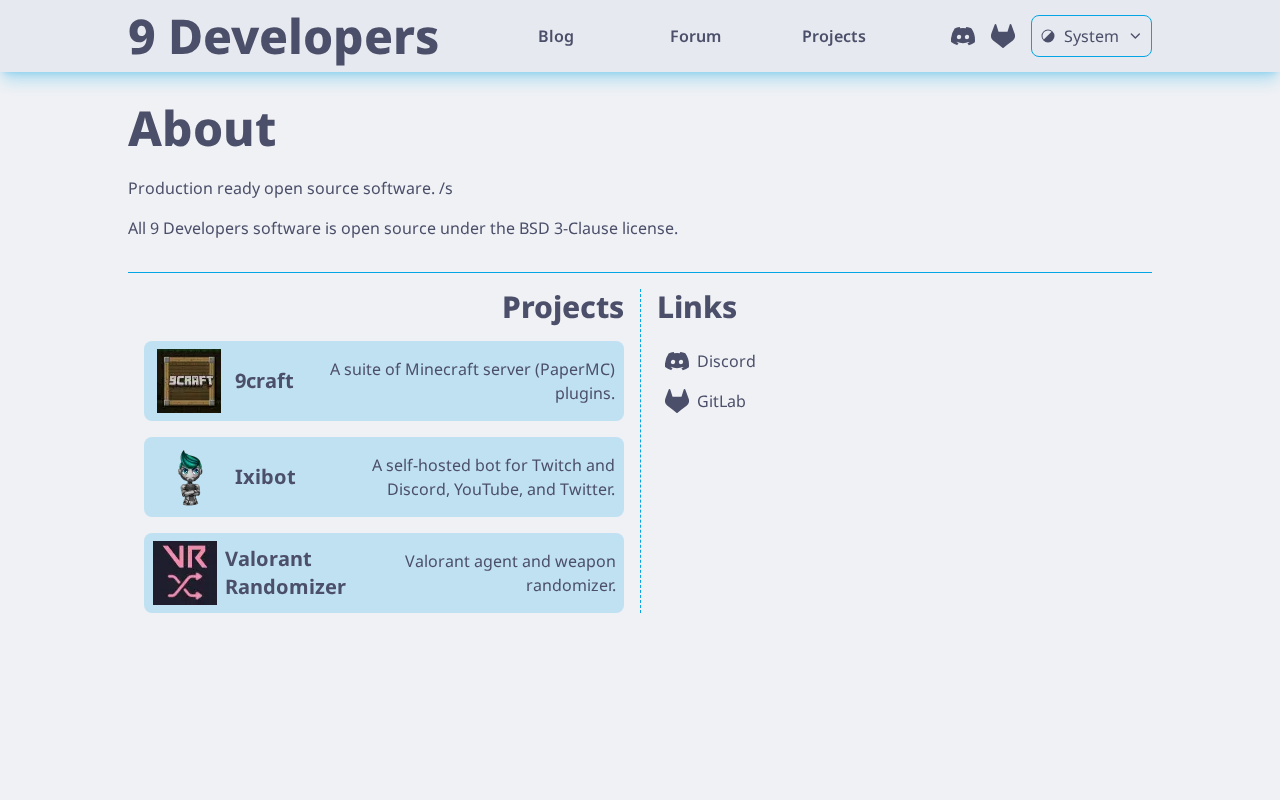Click the Discord icon in the header
This screenshot has width=1280, height=800.
pyautogui.click(x=963, y=36)
